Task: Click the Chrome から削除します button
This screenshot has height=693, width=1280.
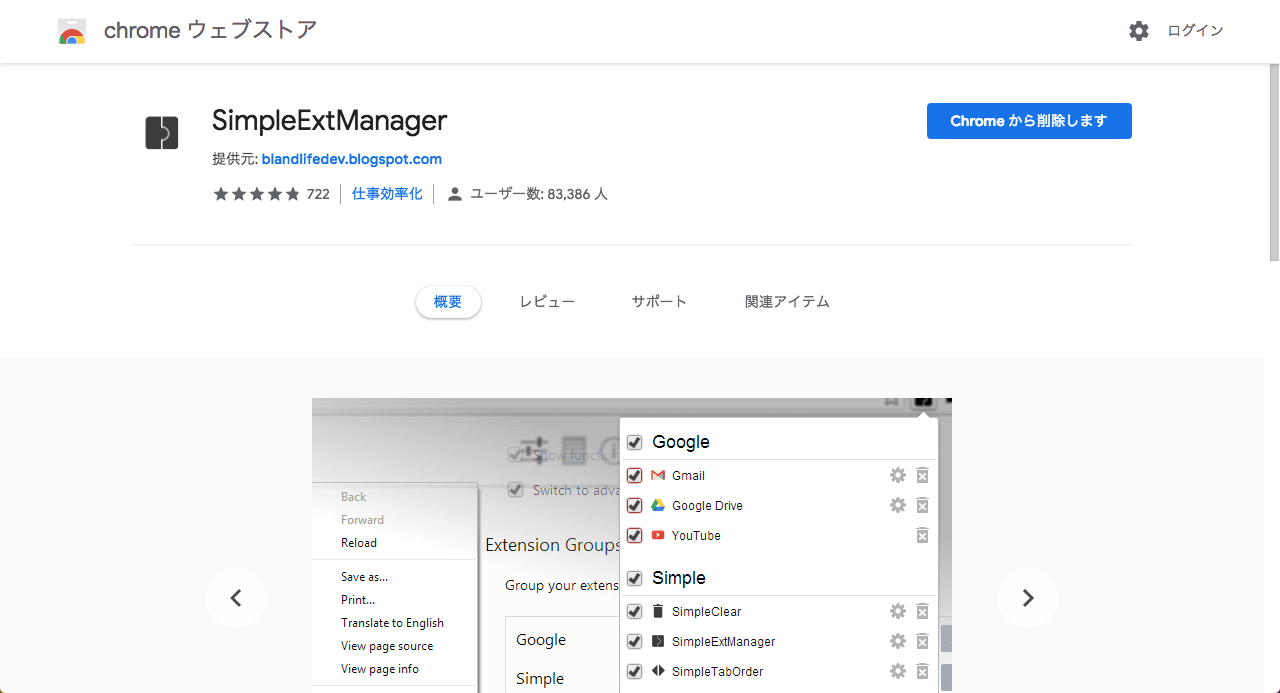Action: 1029,121
